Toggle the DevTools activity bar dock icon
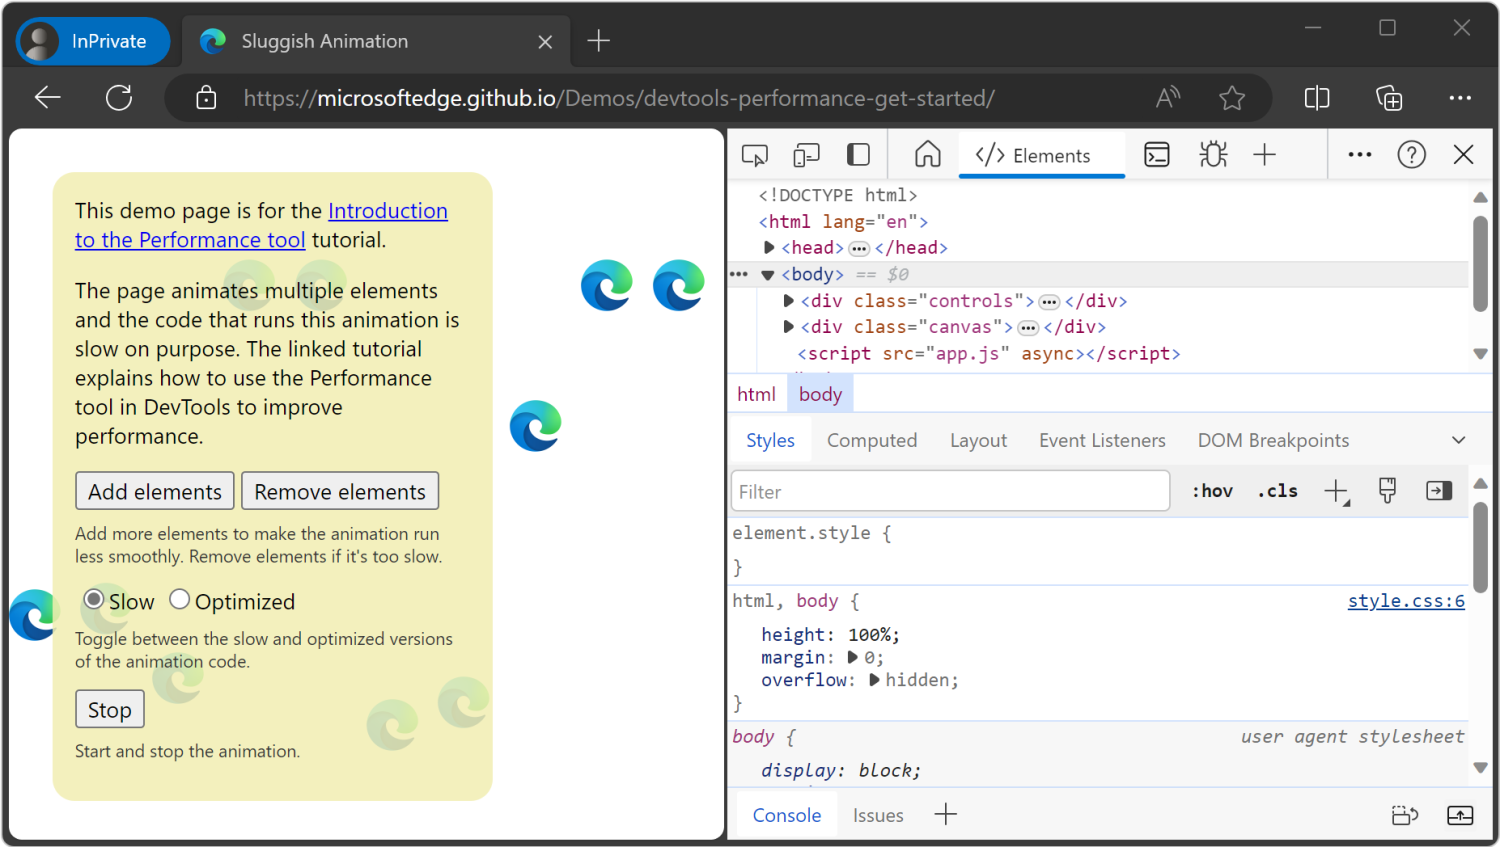Viewport: 1500px width, 847px height. coord(858,155)
